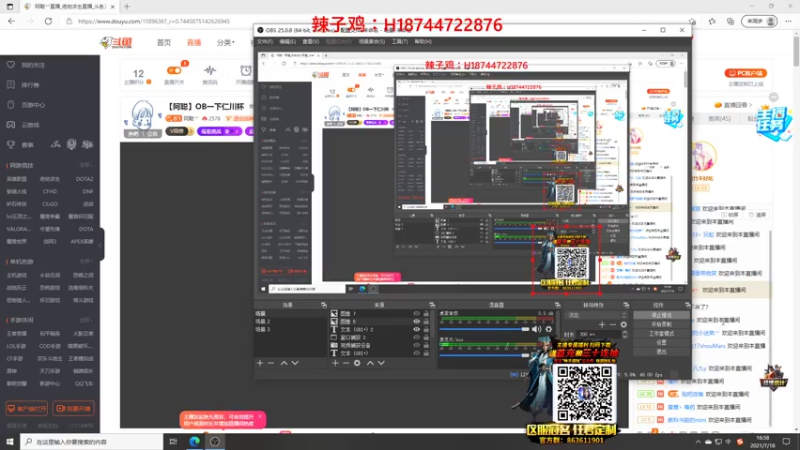Click Windows Start button

click(x=10, y=441)
